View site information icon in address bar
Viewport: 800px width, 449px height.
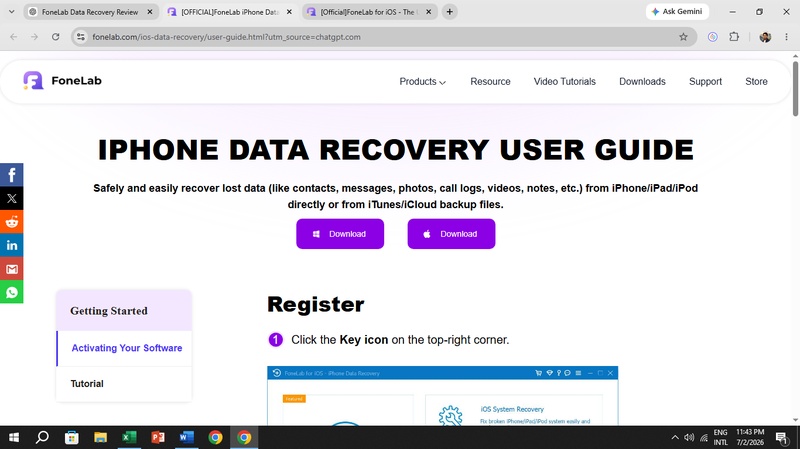(x=81, y=37)
